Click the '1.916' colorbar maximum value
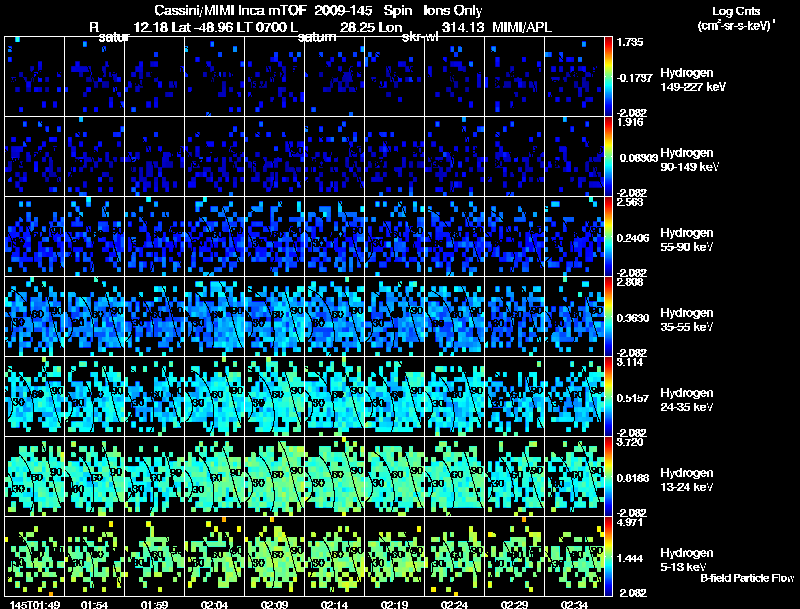 [x=630, y=122]
